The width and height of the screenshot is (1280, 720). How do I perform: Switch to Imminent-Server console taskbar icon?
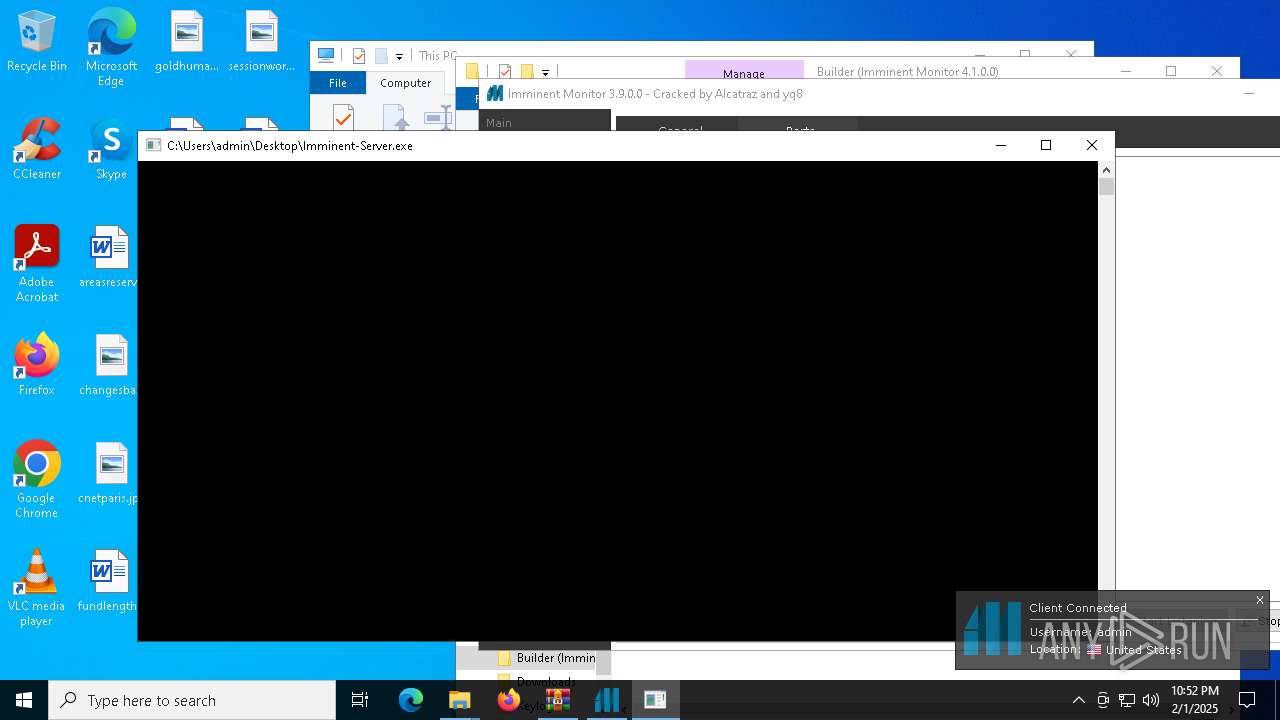(655, 700)
